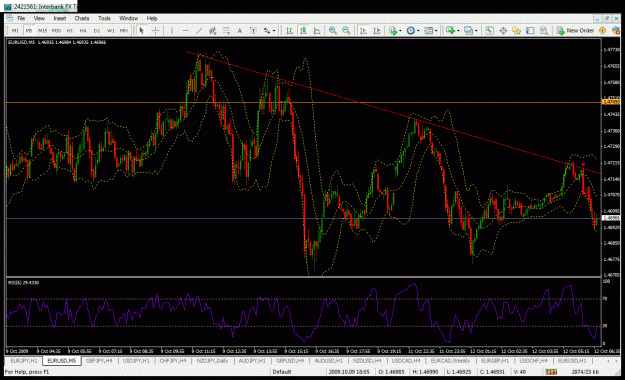The width and height of the screenshot is (625, 380).
Task: Open the Navigator folder-star icon
Action: (517, 31)
